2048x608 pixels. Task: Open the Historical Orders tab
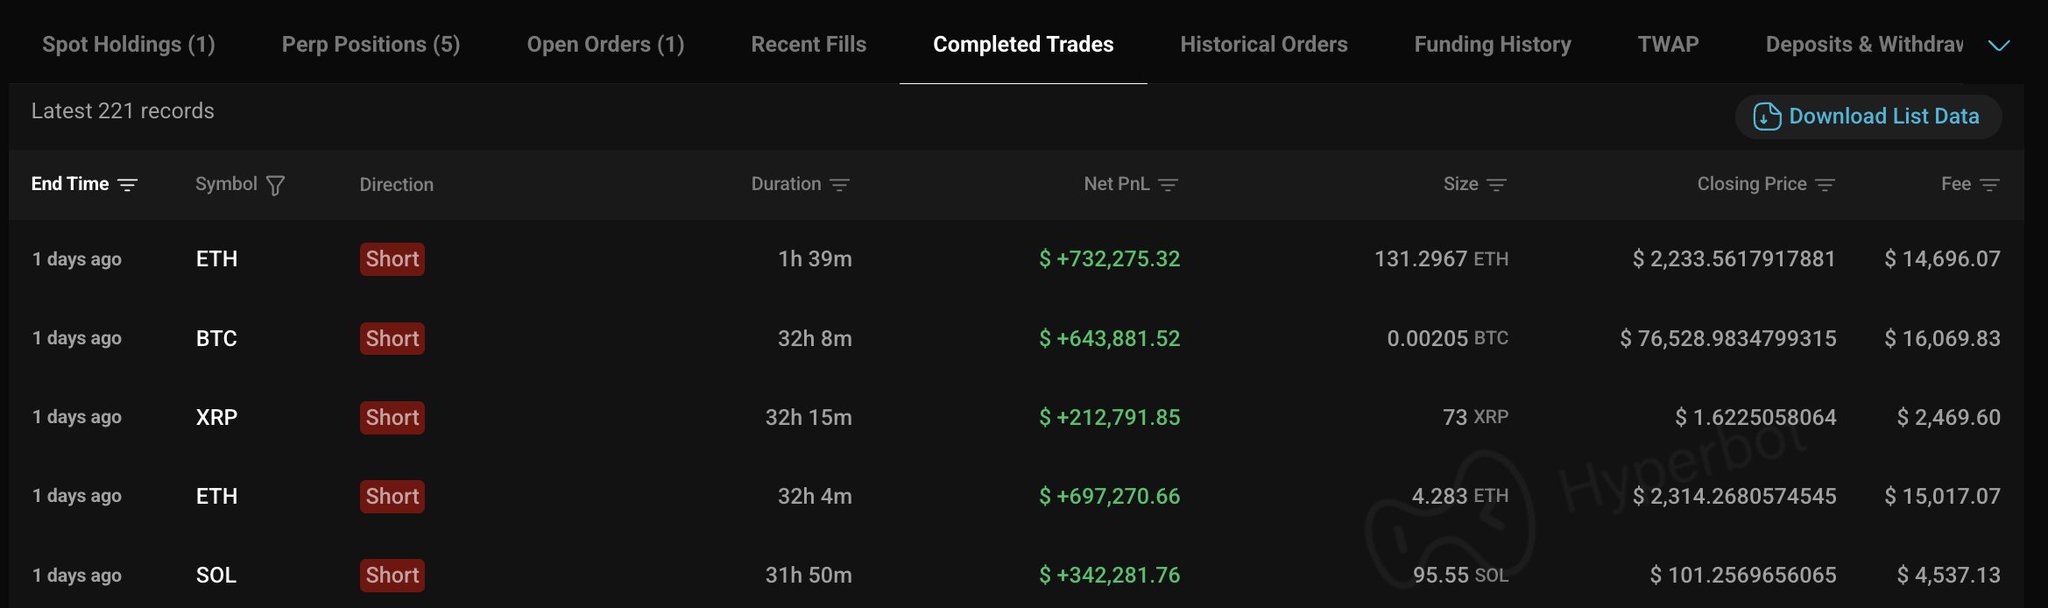tap(1263, 44)
